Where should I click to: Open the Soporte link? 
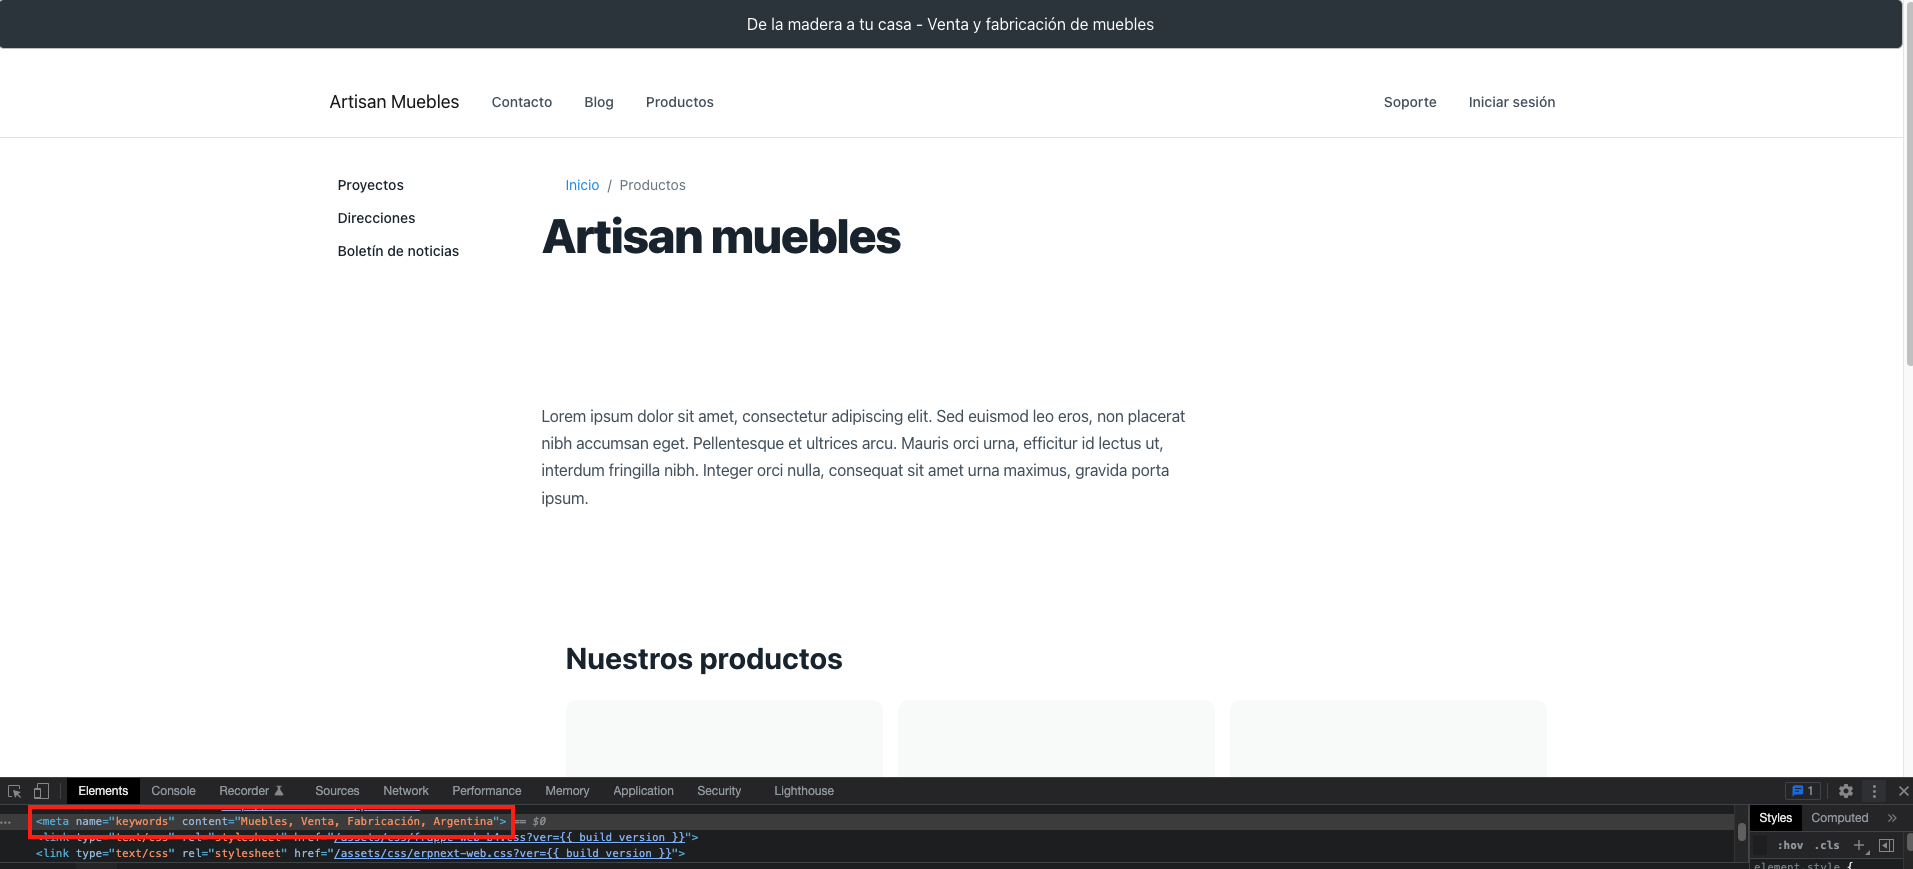point(1410,102)
